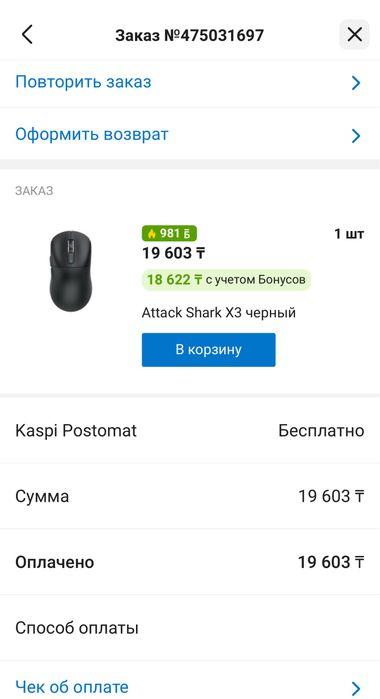Open Оформить возврат link
This screenshot has width=380, height=699.
point(190,135)
